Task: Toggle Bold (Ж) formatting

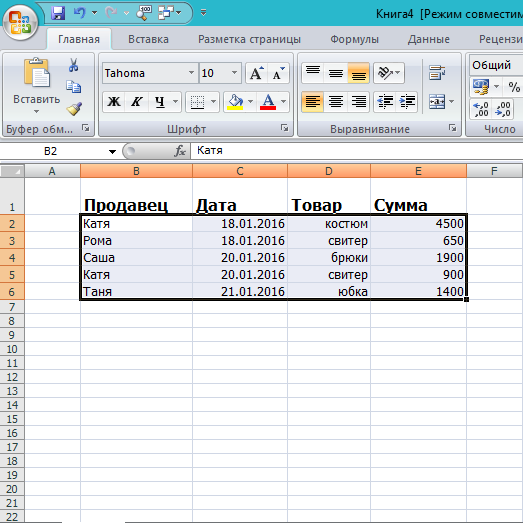Action: 114,101
